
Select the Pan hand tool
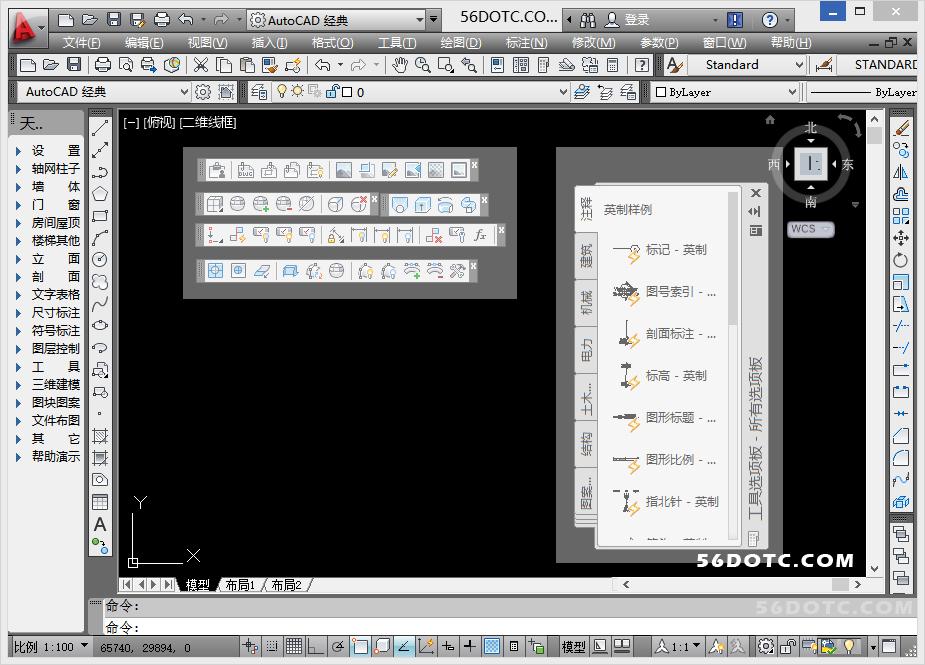click(400, 65)
